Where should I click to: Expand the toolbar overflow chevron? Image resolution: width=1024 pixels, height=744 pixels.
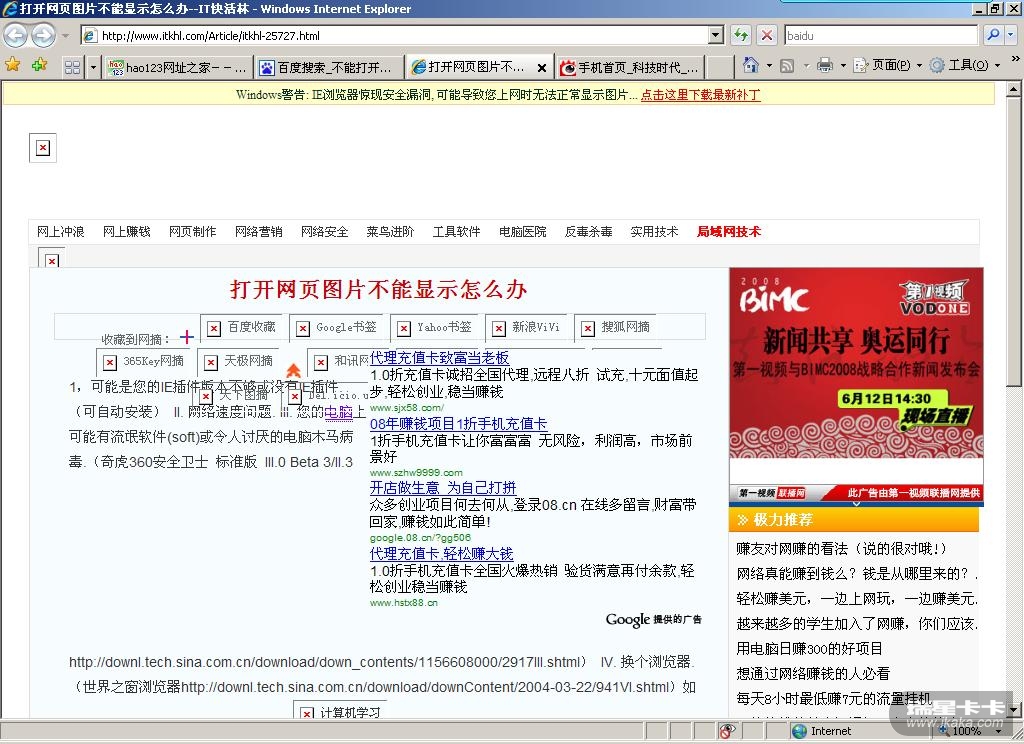coord(1015,59)
